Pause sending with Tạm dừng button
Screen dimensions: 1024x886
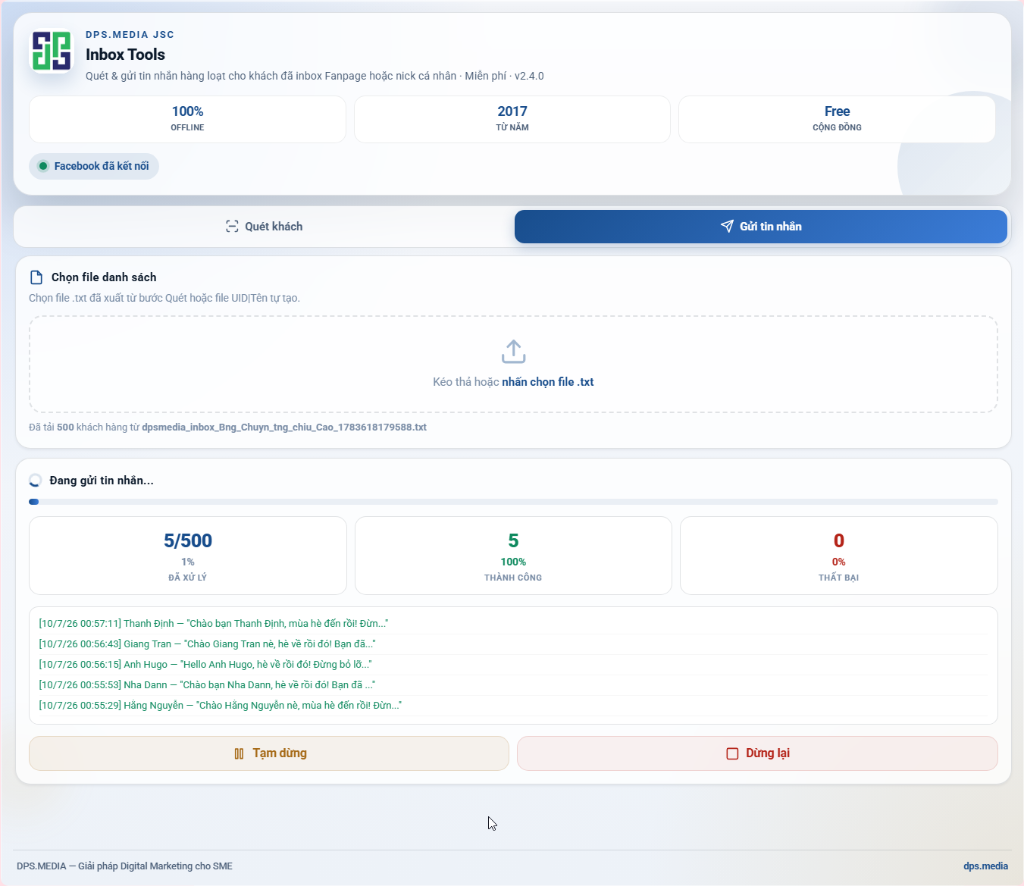[x=269, y=753]
